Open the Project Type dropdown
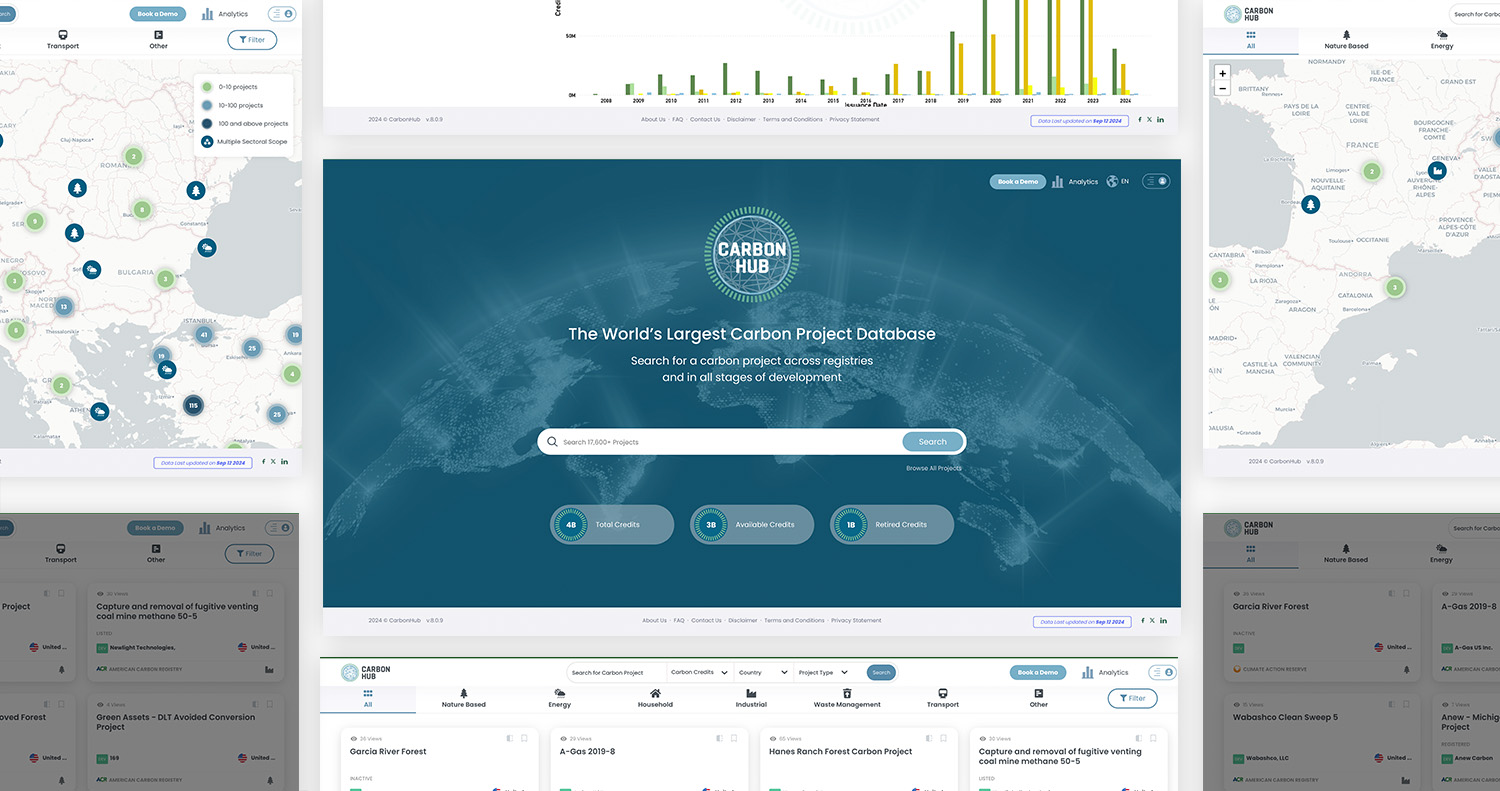Image resolution: width=1500 pixels, height=791 pixels. [x=823, y=673]
